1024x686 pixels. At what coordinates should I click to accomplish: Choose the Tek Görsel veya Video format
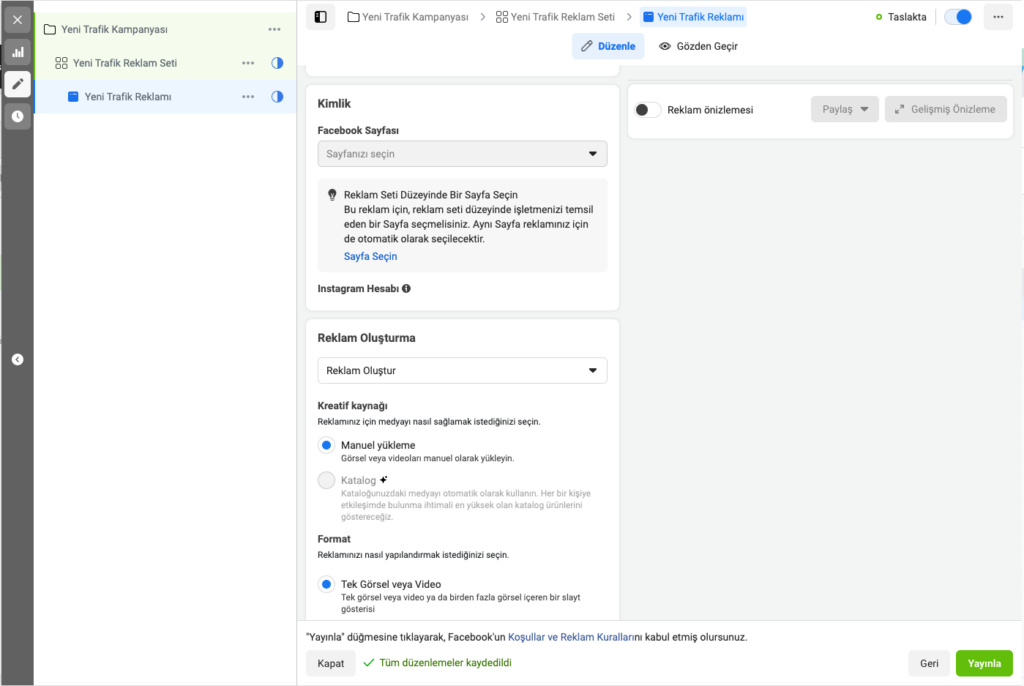click(x=326, y=584)
